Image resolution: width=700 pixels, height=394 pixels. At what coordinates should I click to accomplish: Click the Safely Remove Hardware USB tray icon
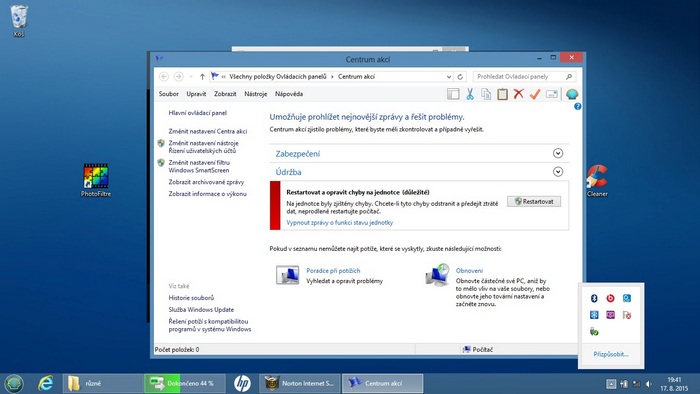[594, 332]
